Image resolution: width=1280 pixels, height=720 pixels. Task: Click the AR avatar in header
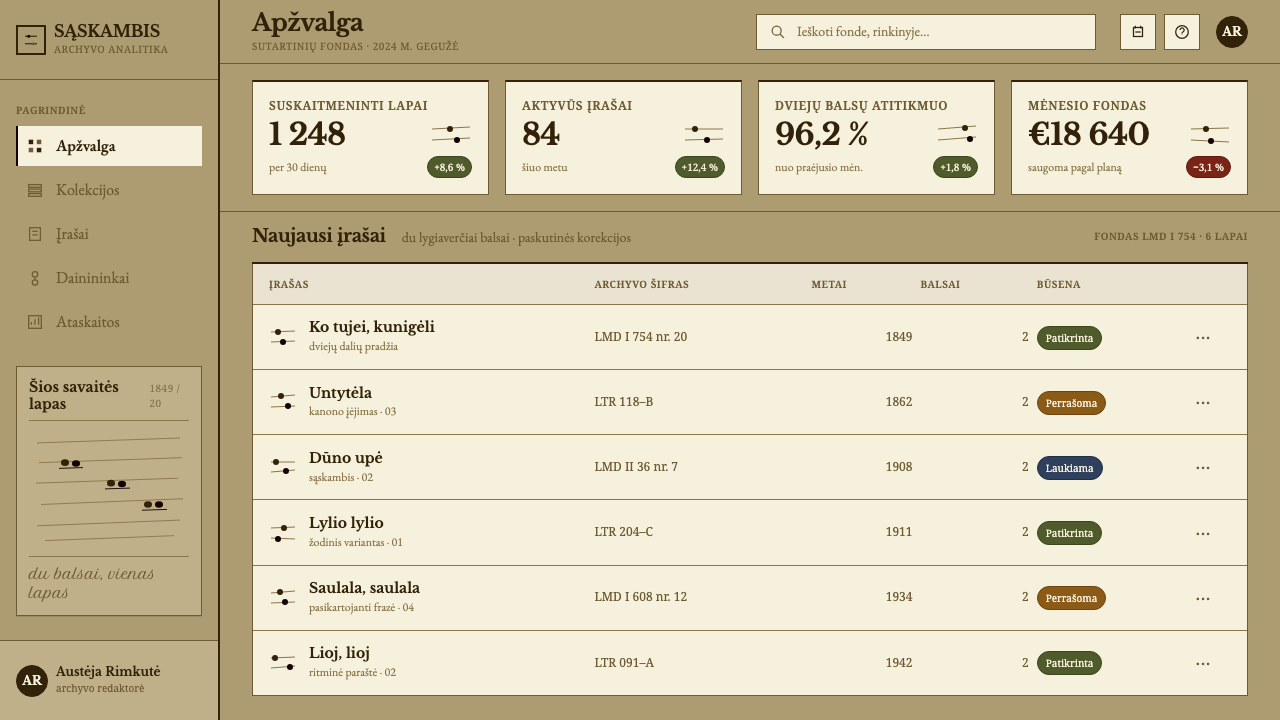point(1232,32)
